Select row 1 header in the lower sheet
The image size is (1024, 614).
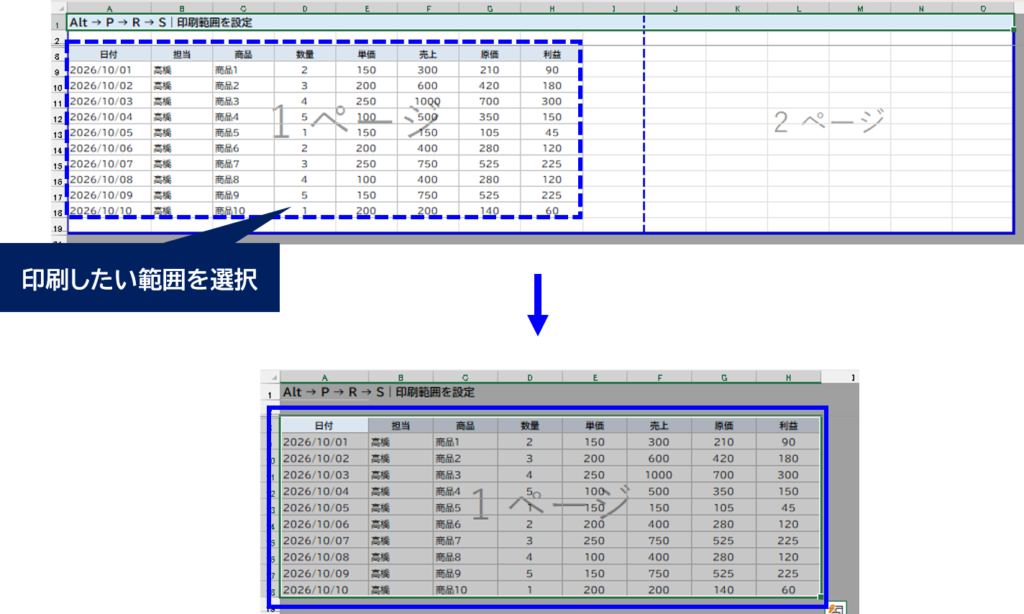click(x=270, y=394)
